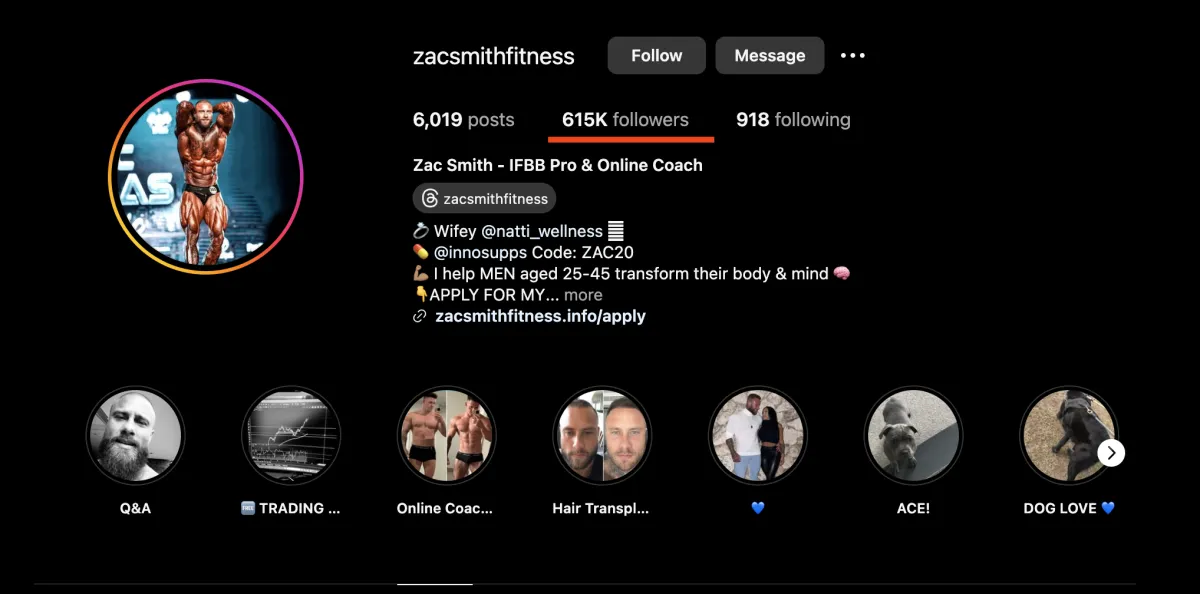Open the blue heart couple highlight
This screenshot has height=594, width=1200.
pyautogui.click(x=757, y=436)
